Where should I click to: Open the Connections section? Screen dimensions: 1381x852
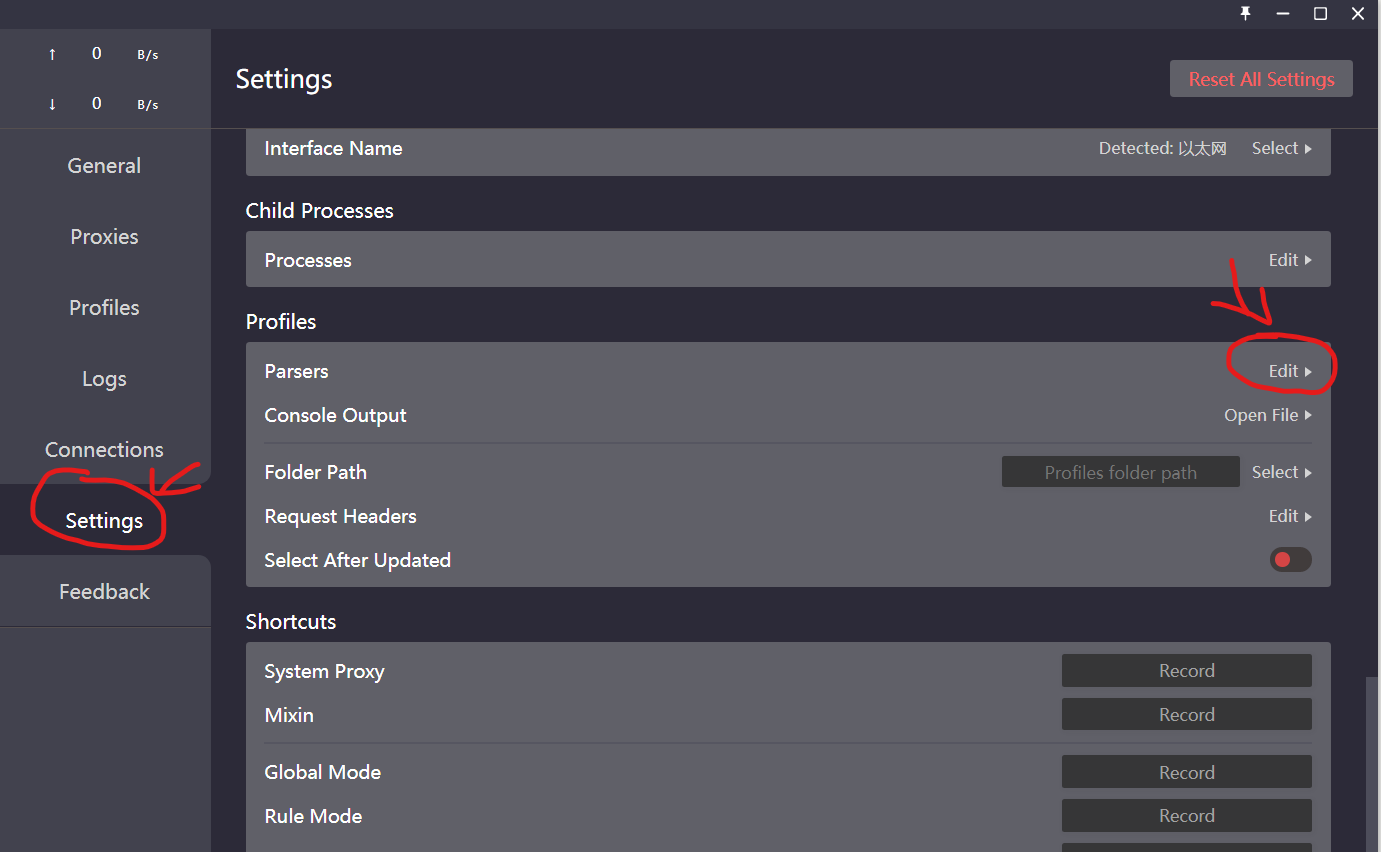105,450
